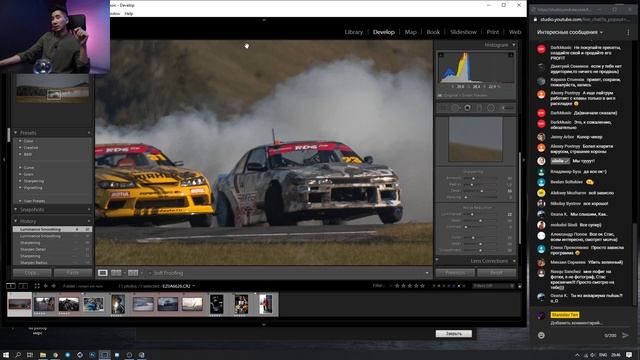
Task: Click the Copy button
Action: point(32,272)
